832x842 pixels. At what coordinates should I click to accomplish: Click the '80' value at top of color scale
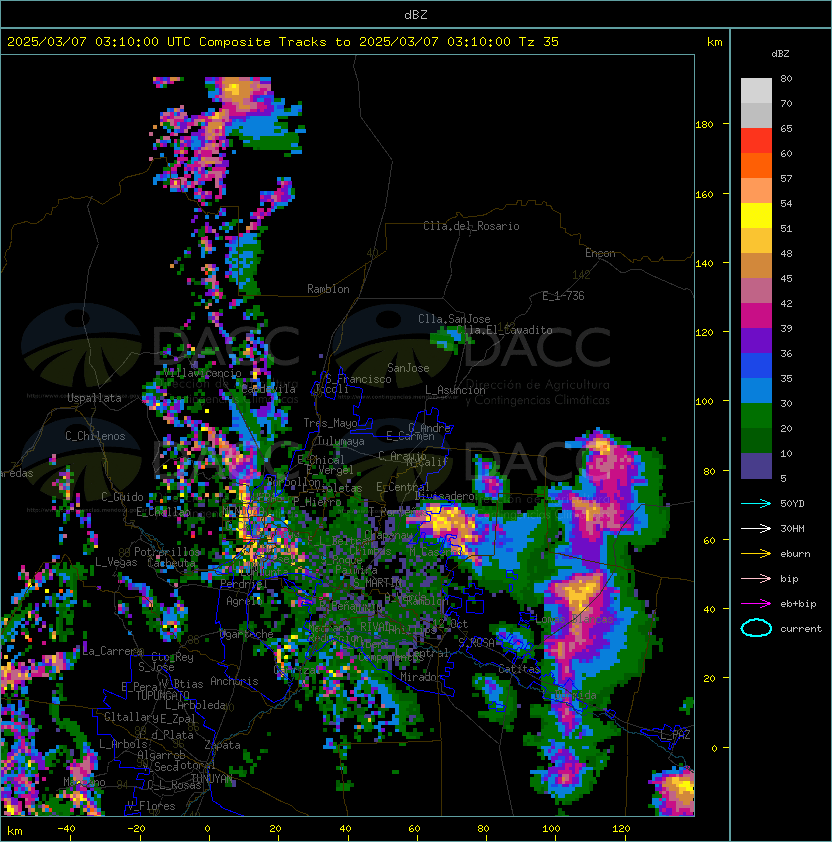tap(786, 78)
